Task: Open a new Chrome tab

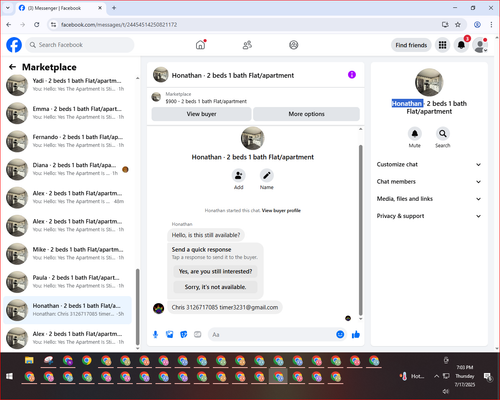Action: point(114,8)
